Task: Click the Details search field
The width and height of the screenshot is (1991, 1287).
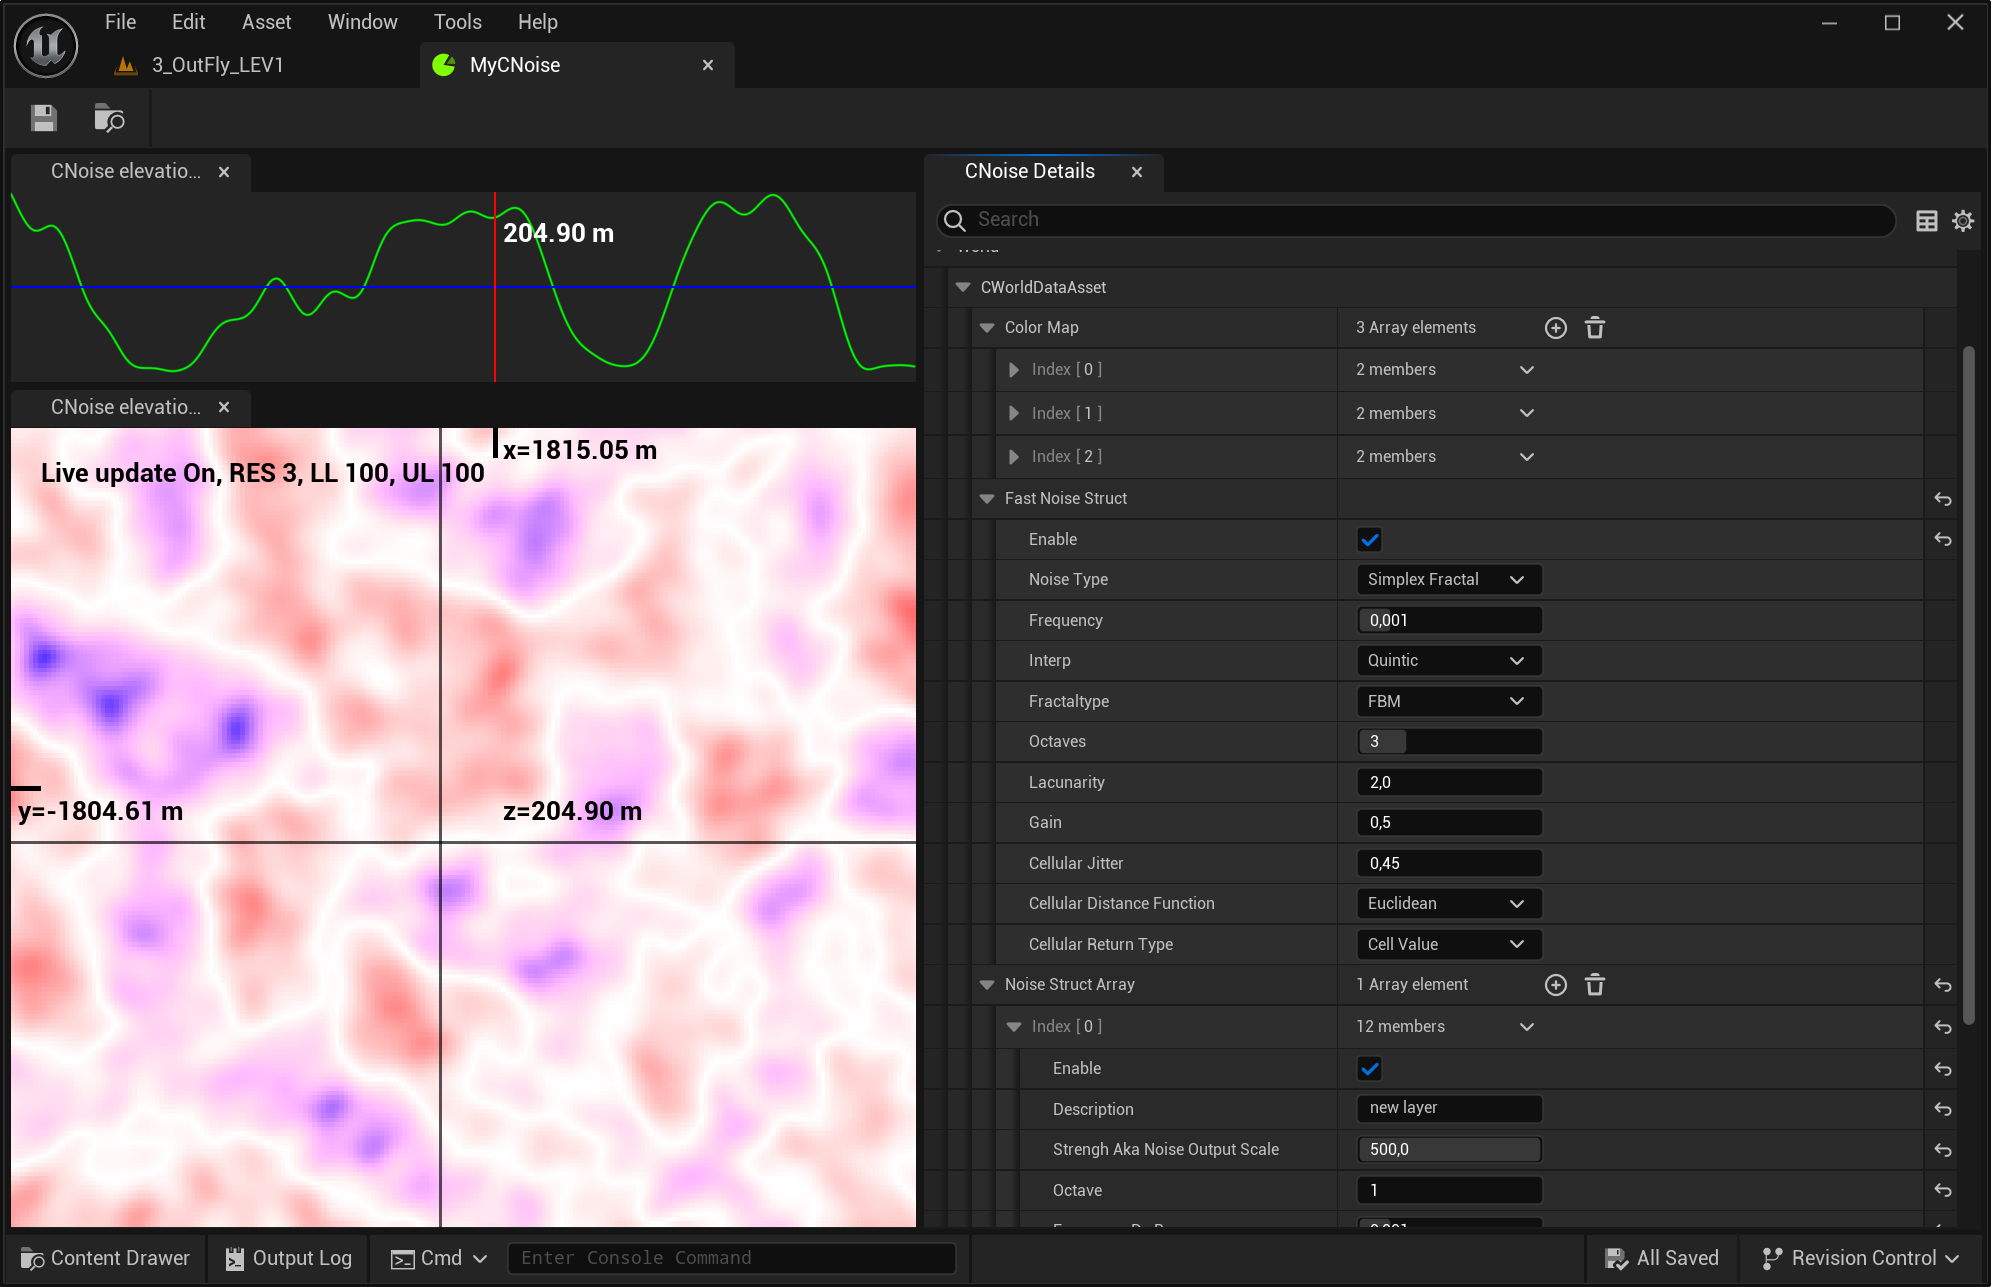Action: click(x=1415, y=220)
